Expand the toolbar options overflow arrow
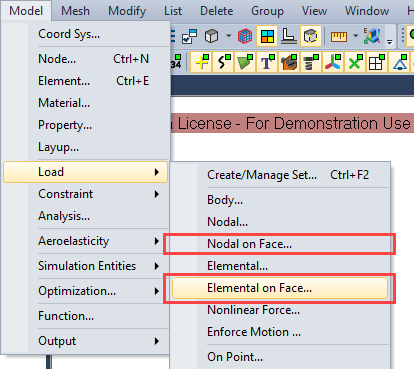The image size is (414, 369). pyautogui.click(x=389, y=42)
